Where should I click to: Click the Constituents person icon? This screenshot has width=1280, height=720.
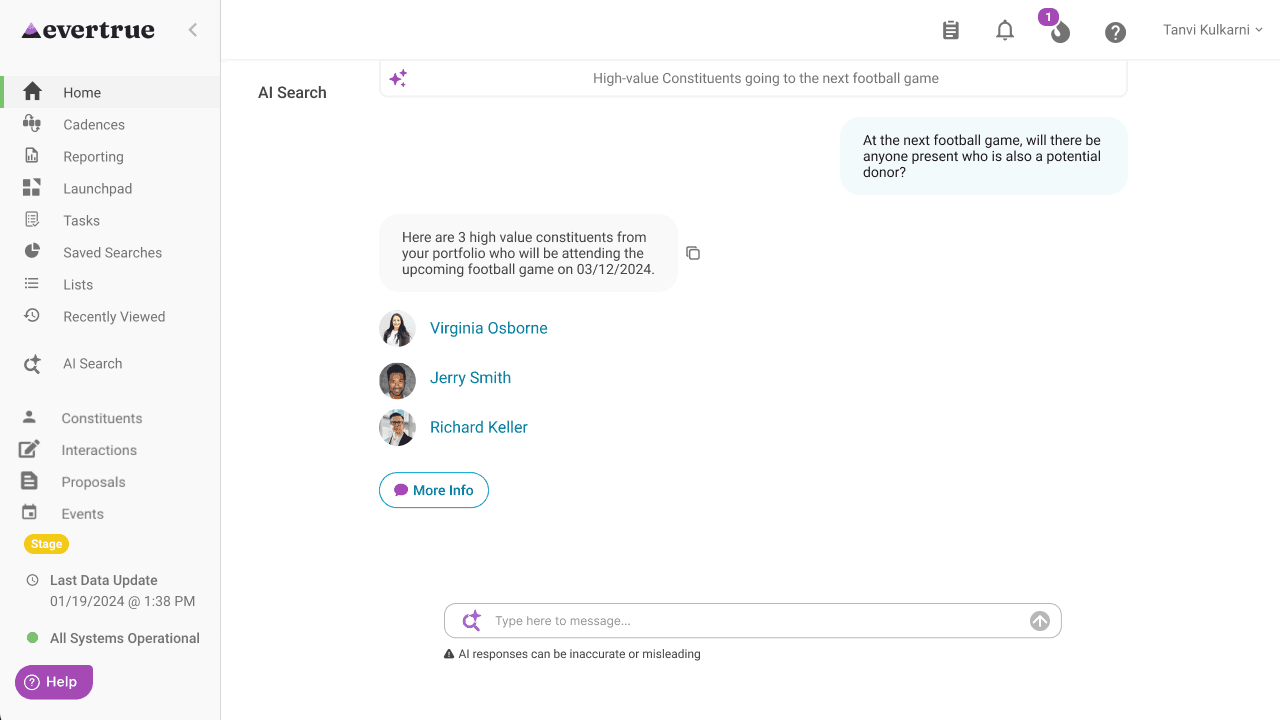30,417
